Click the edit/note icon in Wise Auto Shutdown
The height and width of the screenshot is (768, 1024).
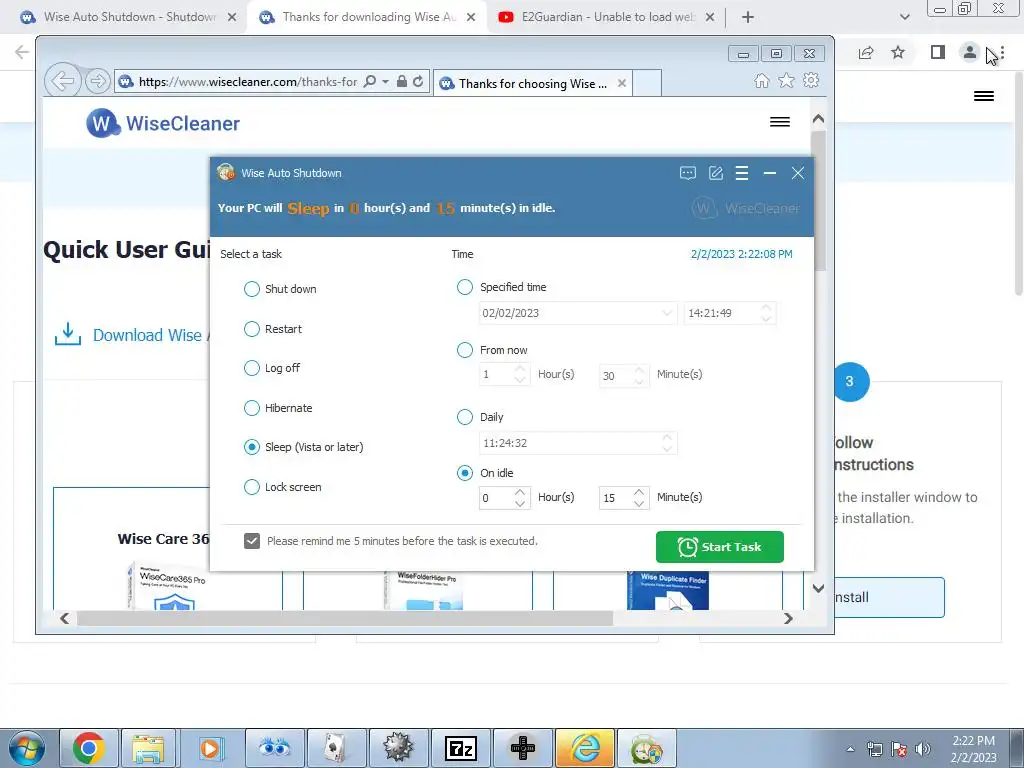(716, 173)
